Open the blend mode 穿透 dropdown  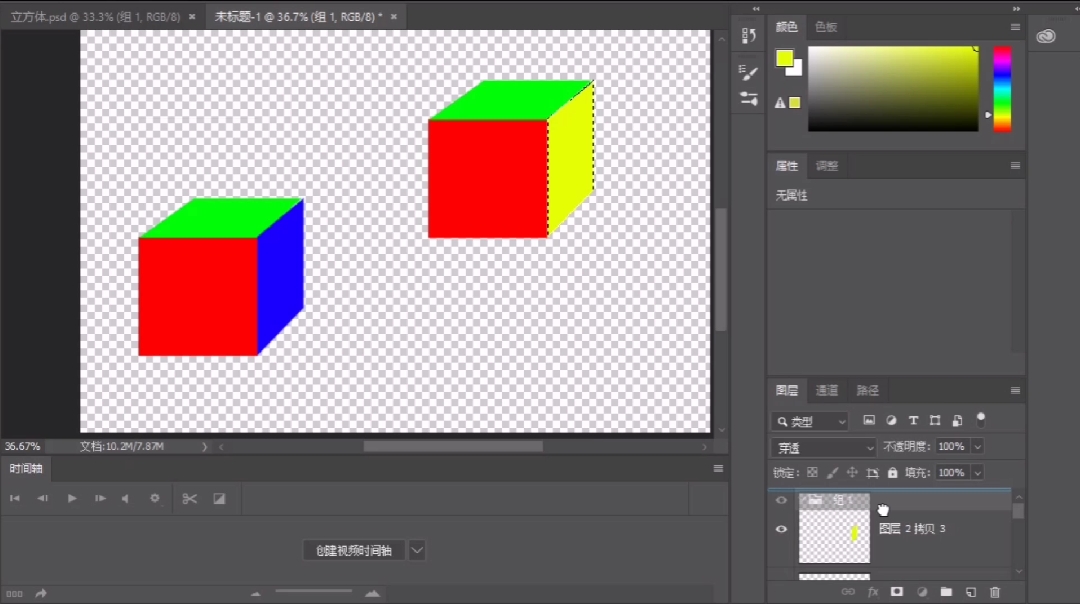pyautogui.click(x=824, y=448)
